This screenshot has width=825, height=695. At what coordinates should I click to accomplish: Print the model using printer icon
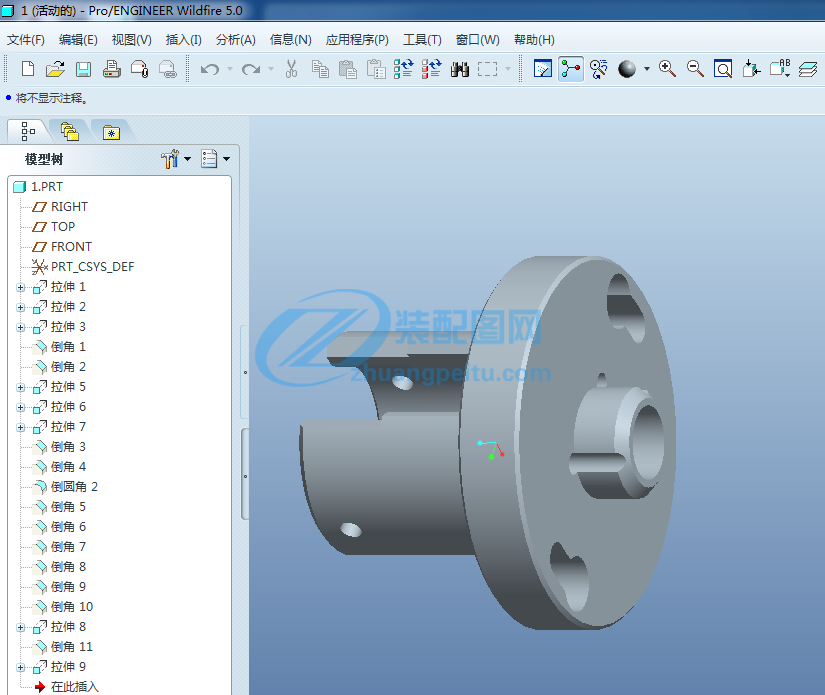(112, 69)
